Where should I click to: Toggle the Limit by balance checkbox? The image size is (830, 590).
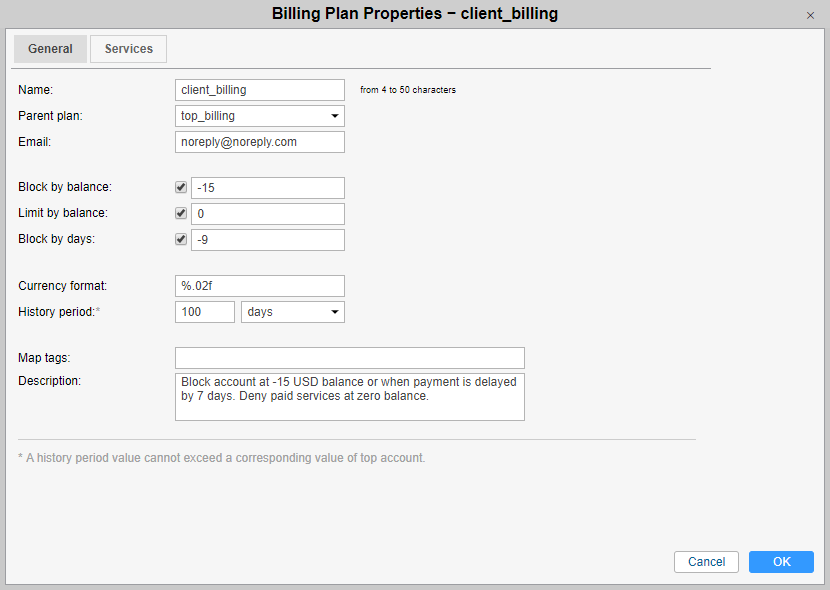click(181, 213)
